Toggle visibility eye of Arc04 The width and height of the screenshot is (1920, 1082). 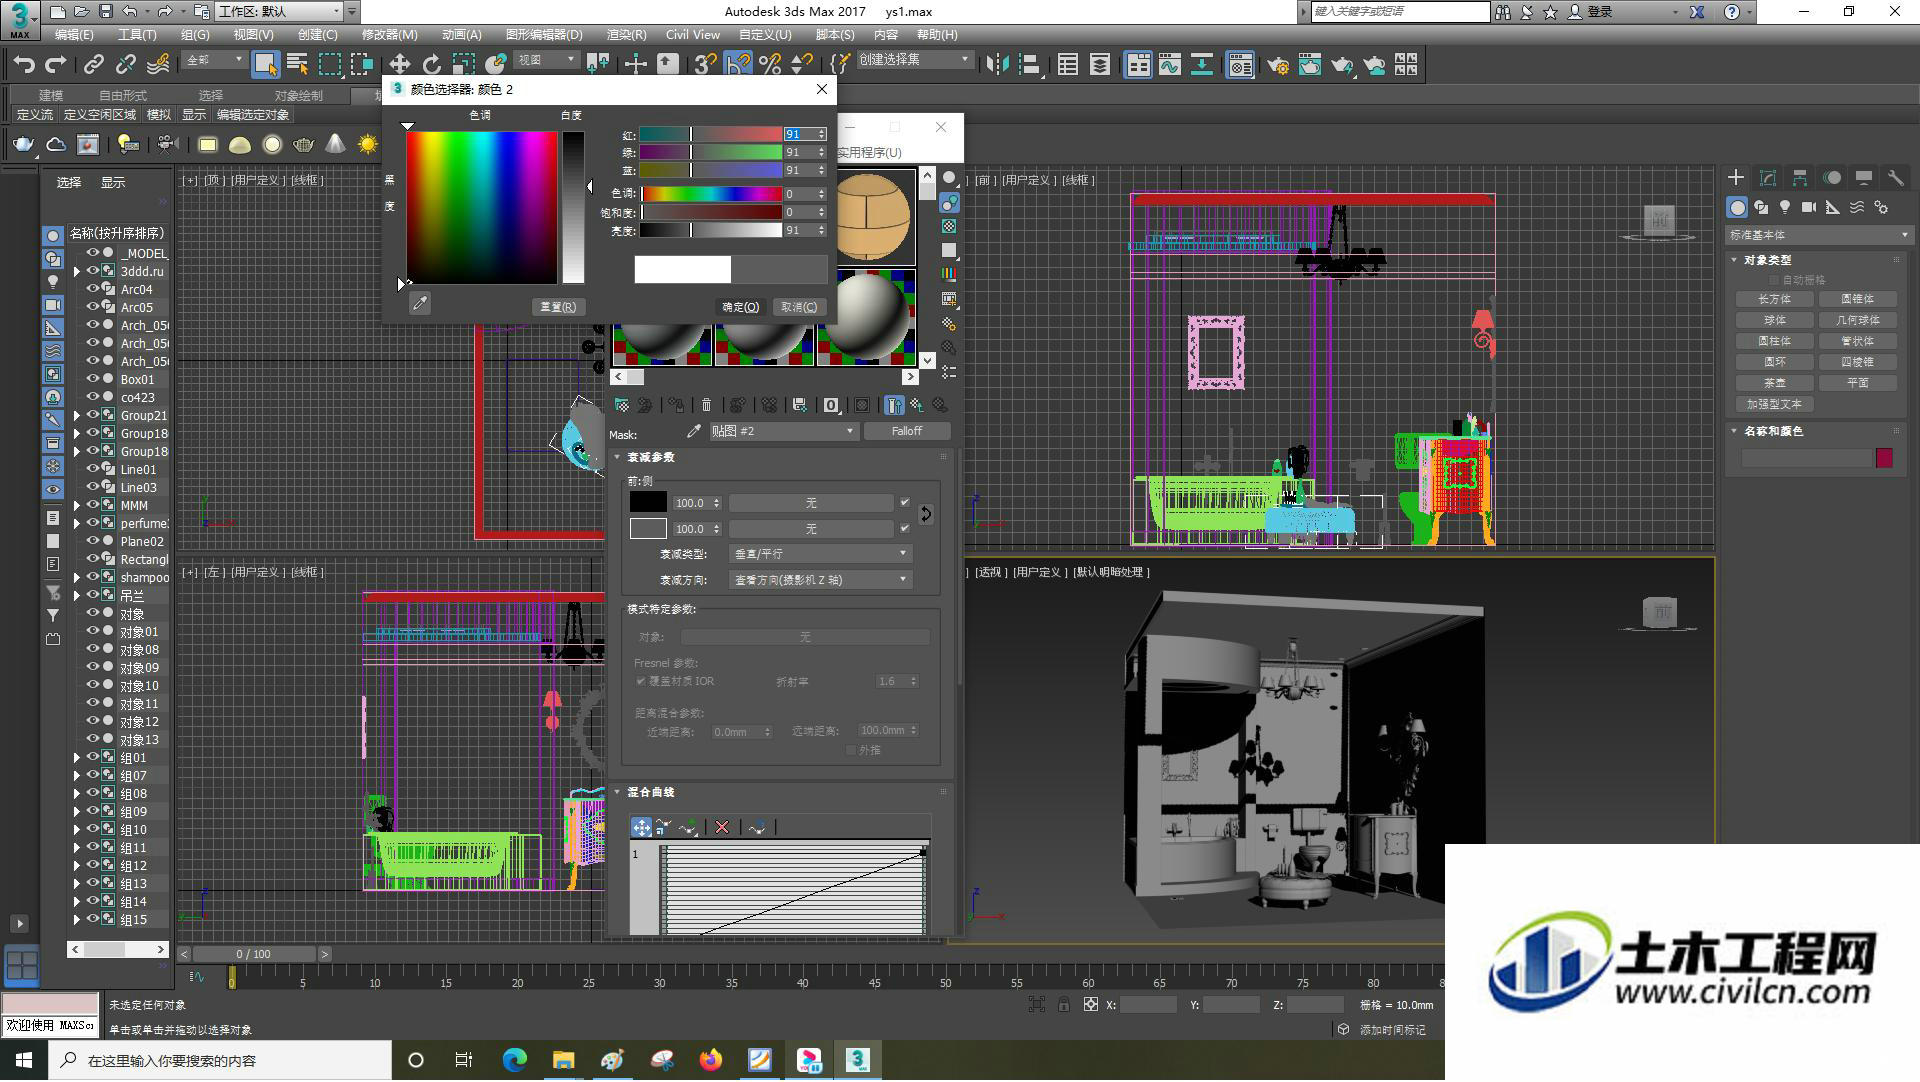click(x=92, y=289)
